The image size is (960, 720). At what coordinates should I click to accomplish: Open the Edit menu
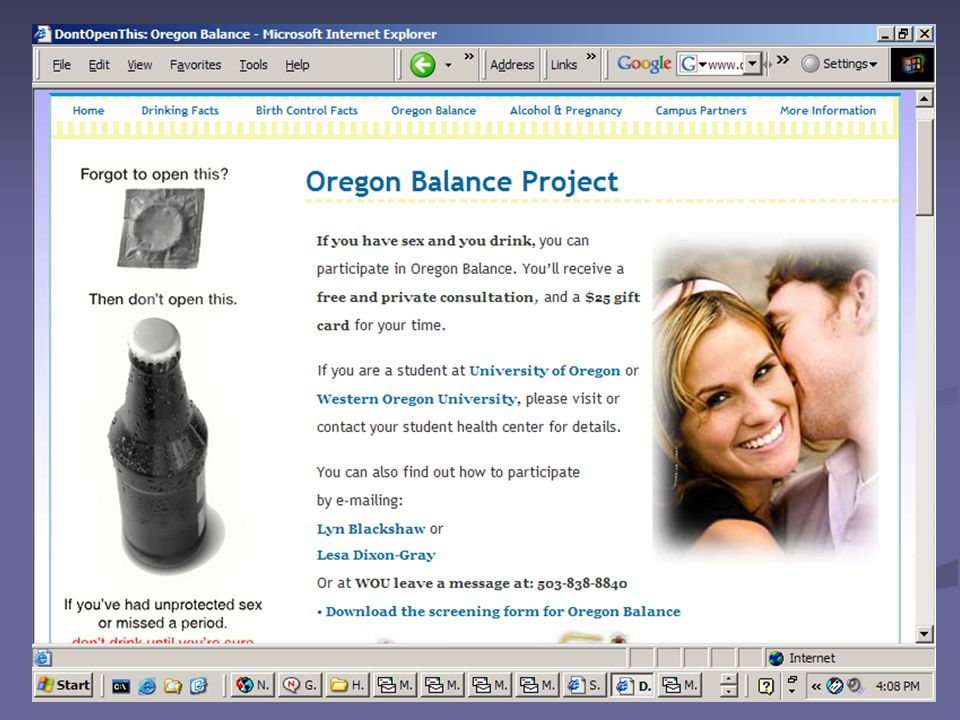point(99,65)
